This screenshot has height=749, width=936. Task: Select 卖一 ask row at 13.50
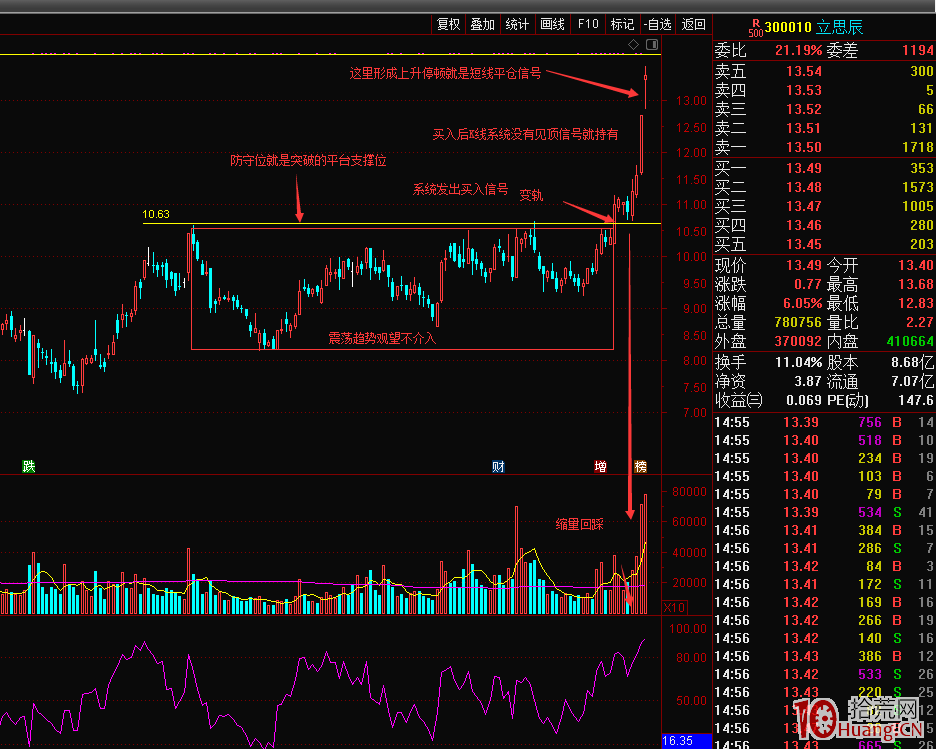tap(824, 147)
